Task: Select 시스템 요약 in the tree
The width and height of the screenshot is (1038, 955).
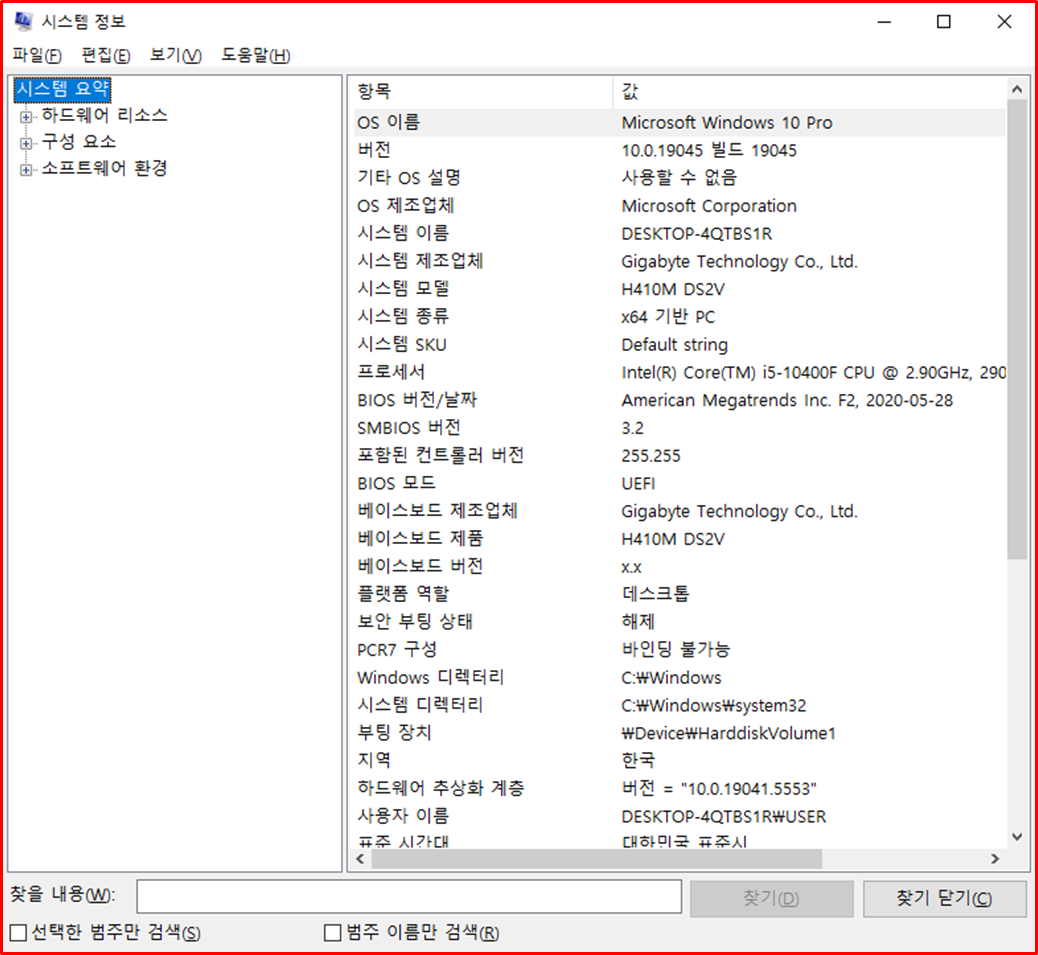Action: point(62,89)
